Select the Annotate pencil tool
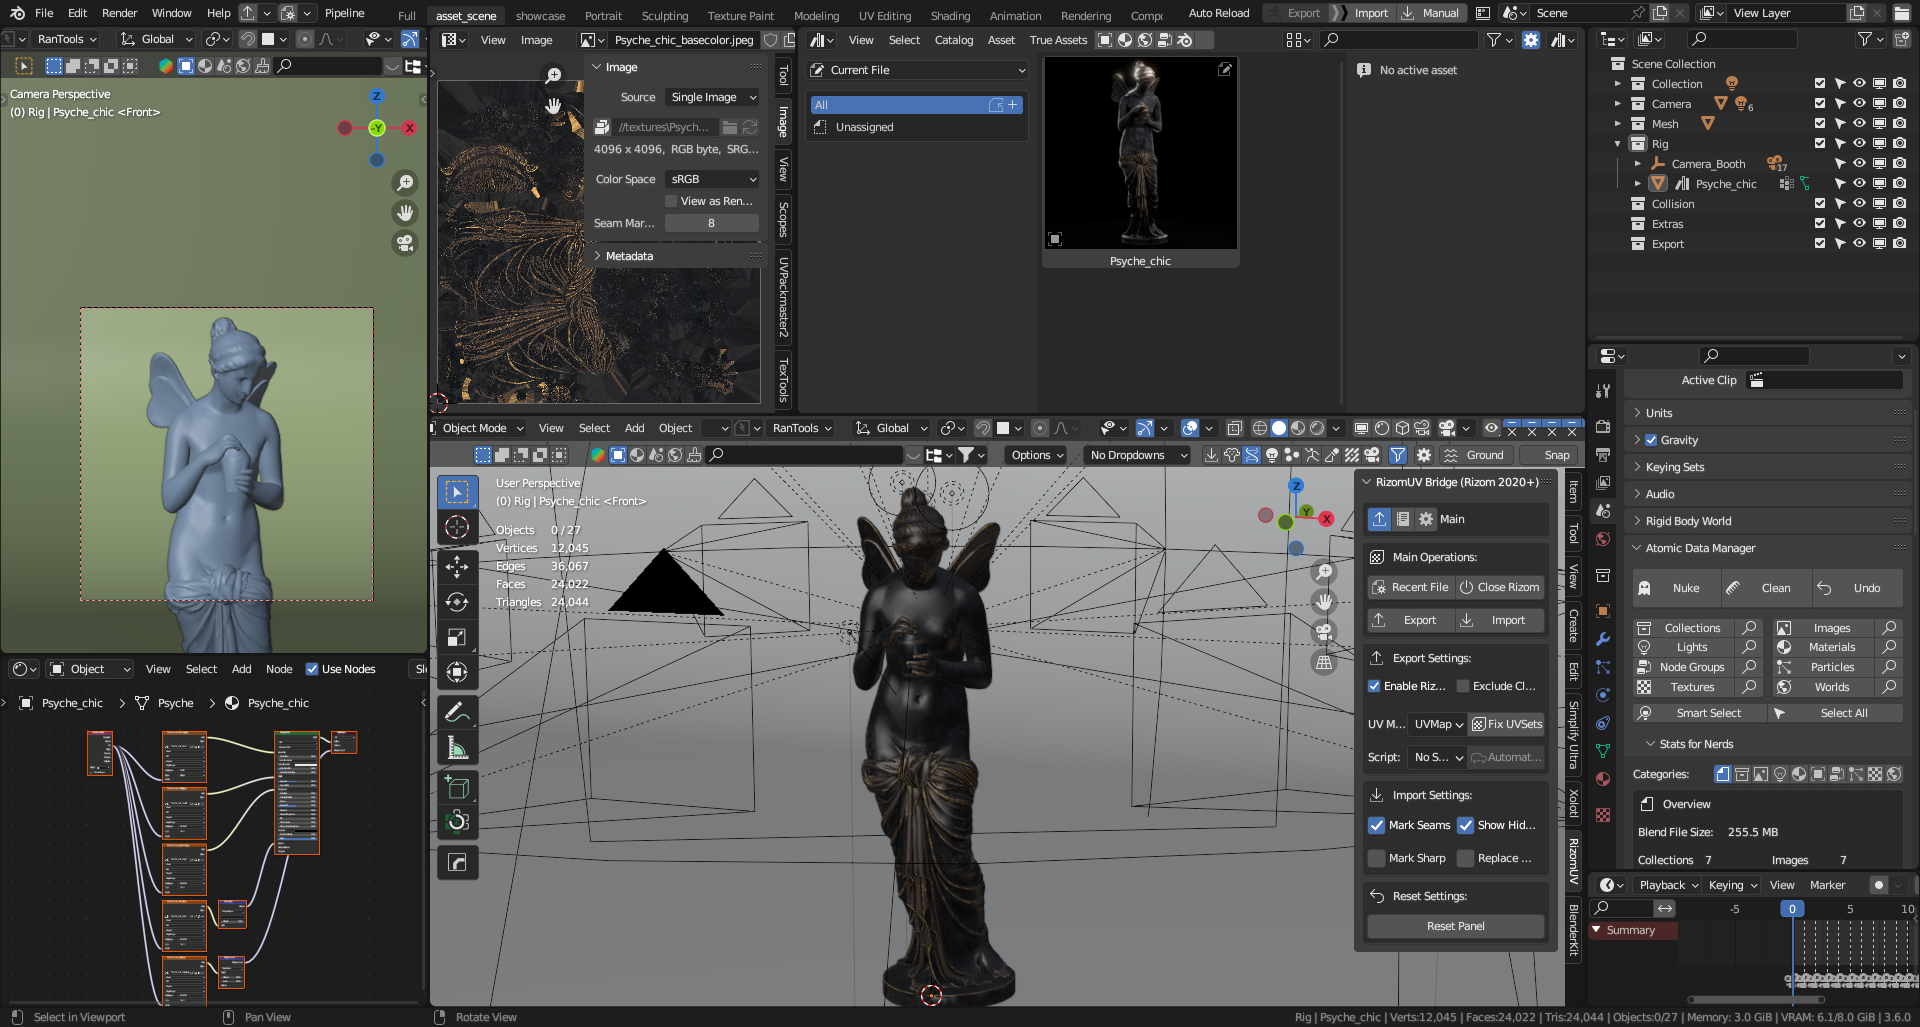 click(x=457, y=713)
